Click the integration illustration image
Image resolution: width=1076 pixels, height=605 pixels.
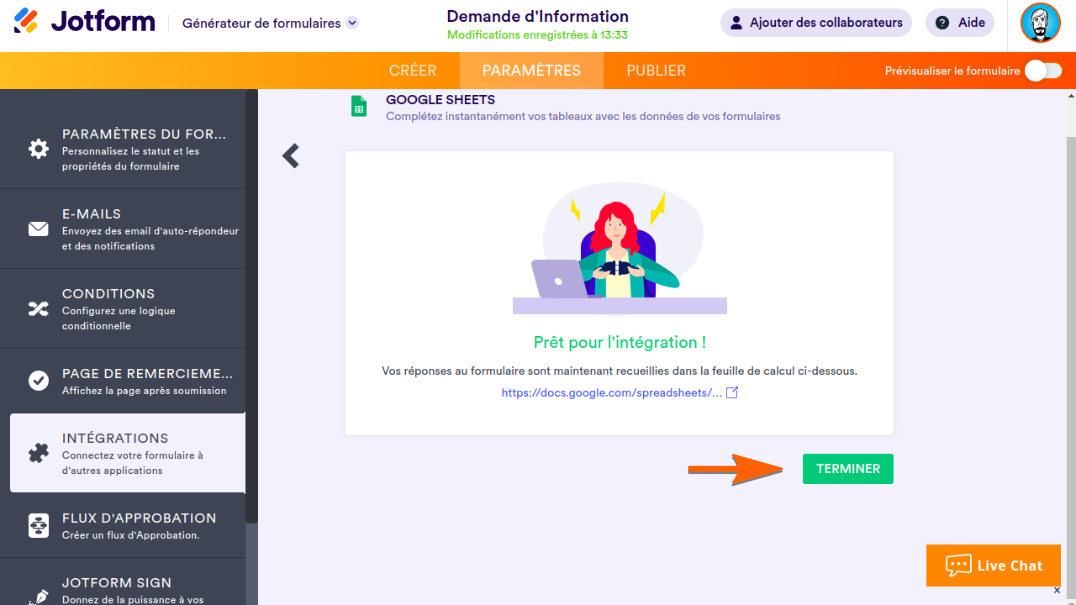(620, 248)
